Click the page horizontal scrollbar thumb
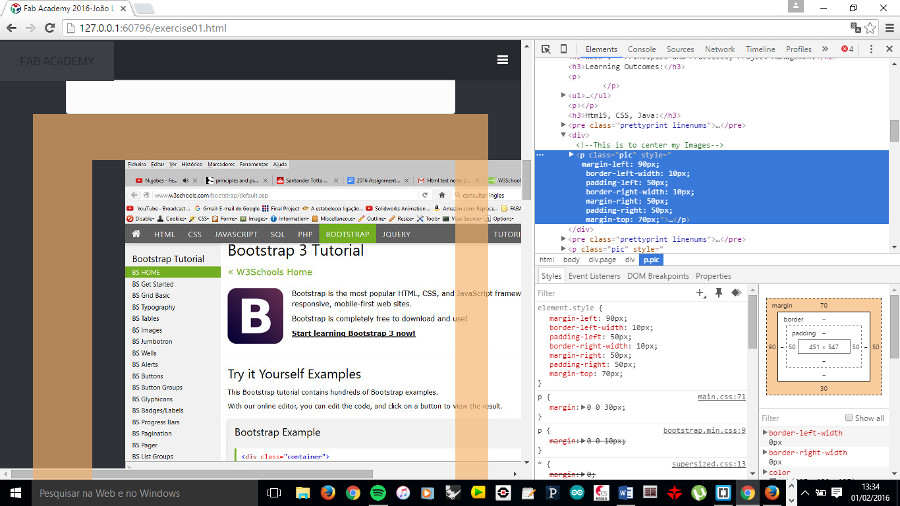 click(x=192, y=474)
